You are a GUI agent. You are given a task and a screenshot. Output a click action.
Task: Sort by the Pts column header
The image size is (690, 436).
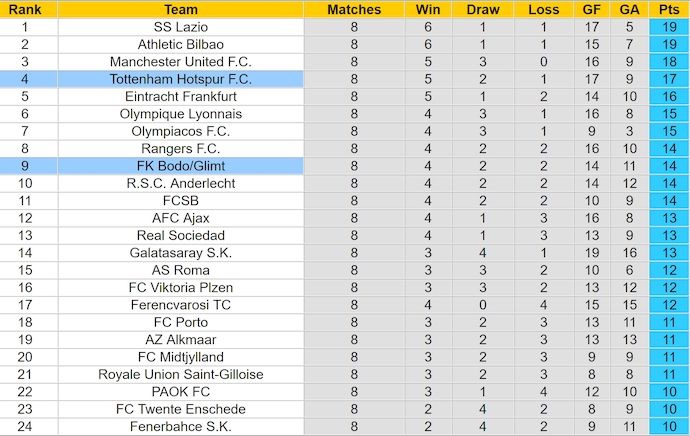pos(668,9)
